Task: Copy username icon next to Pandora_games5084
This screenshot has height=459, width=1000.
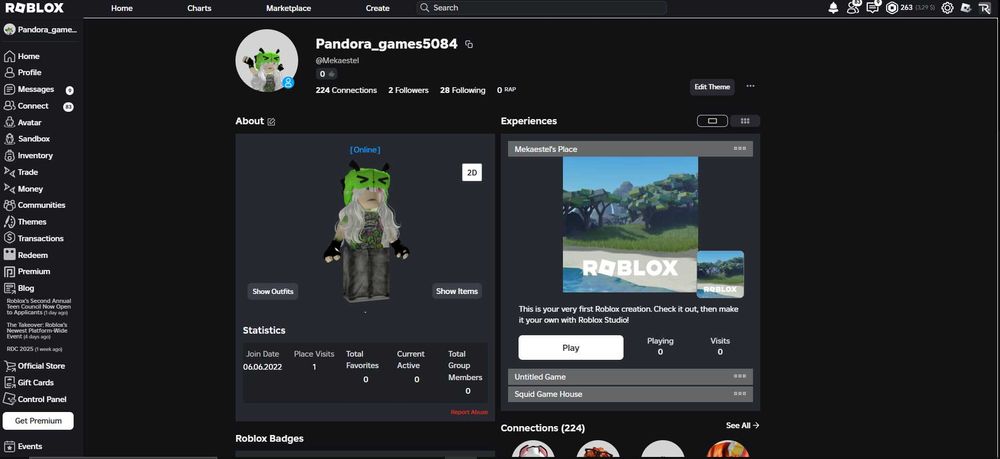Action: tap(469, 44)
